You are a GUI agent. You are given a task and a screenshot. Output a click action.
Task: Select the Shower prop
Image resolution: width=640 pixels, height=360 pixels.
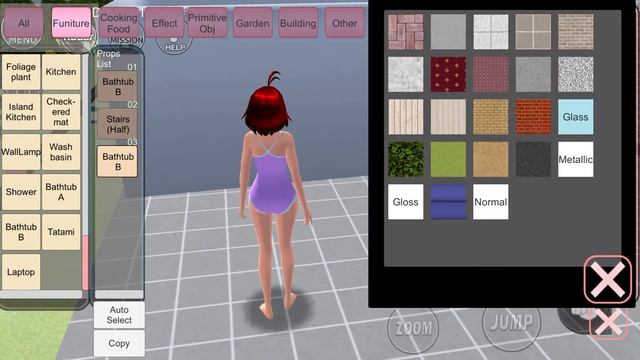coord(21,192)
